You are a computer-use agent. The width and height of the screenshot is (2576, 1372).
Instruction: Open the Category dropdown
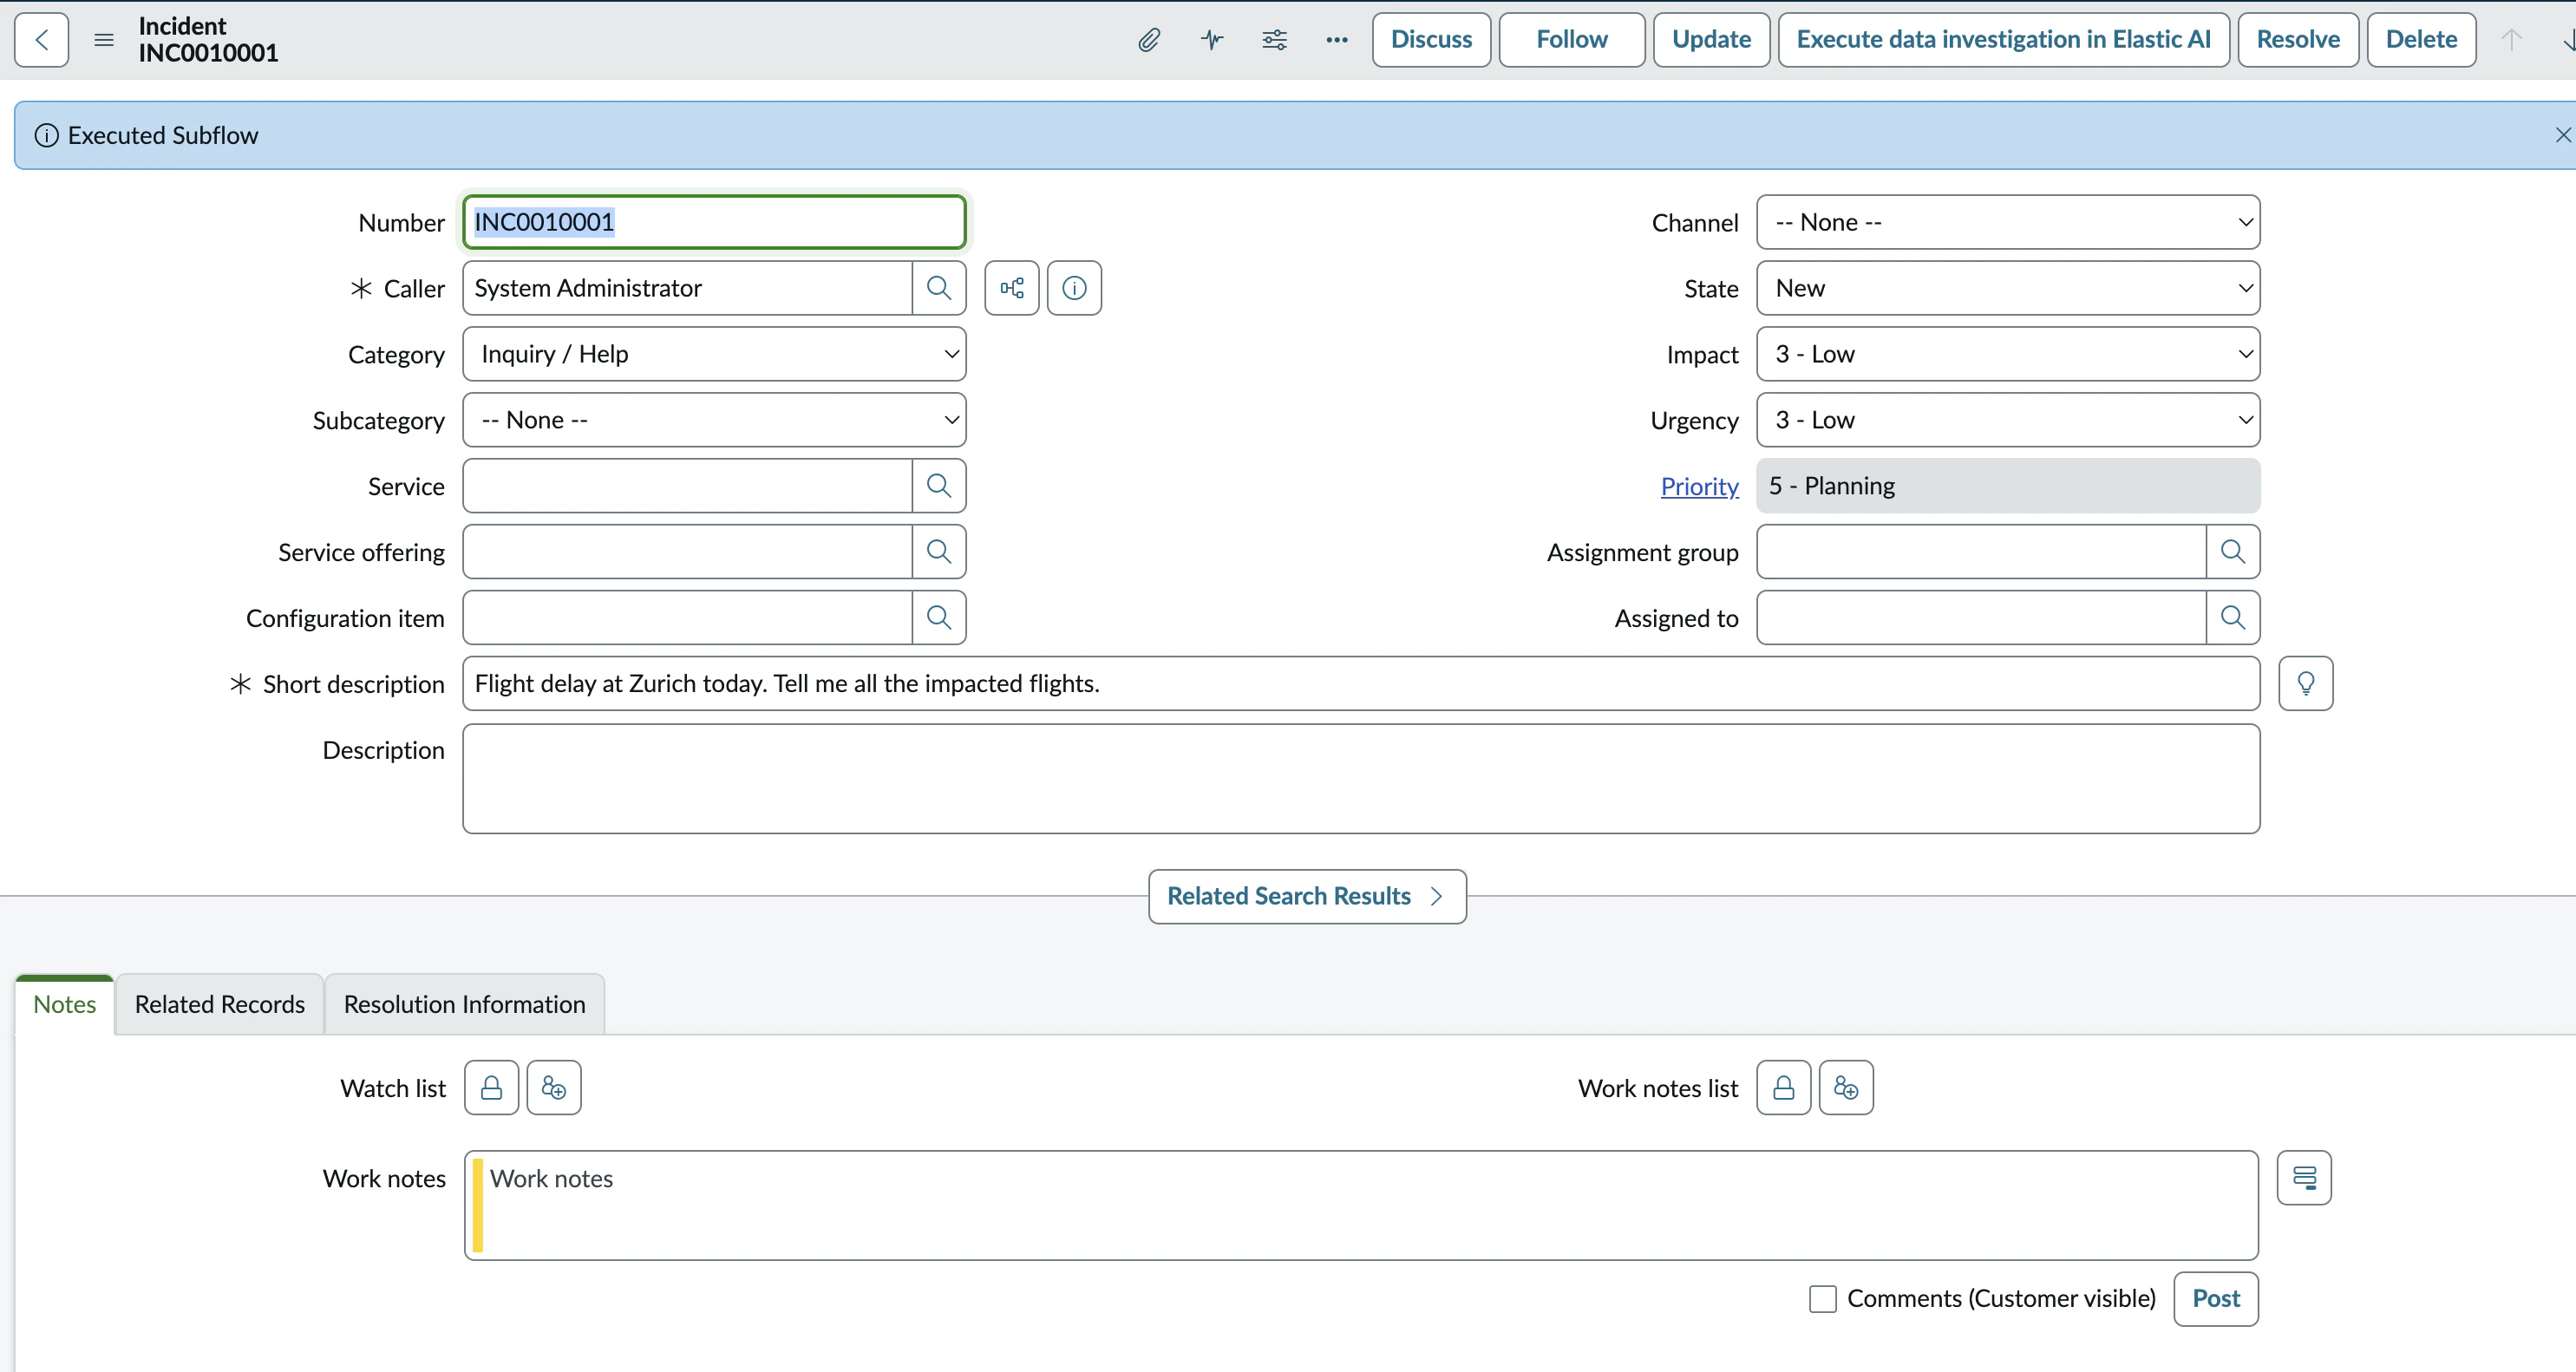(x=714, y=354)
